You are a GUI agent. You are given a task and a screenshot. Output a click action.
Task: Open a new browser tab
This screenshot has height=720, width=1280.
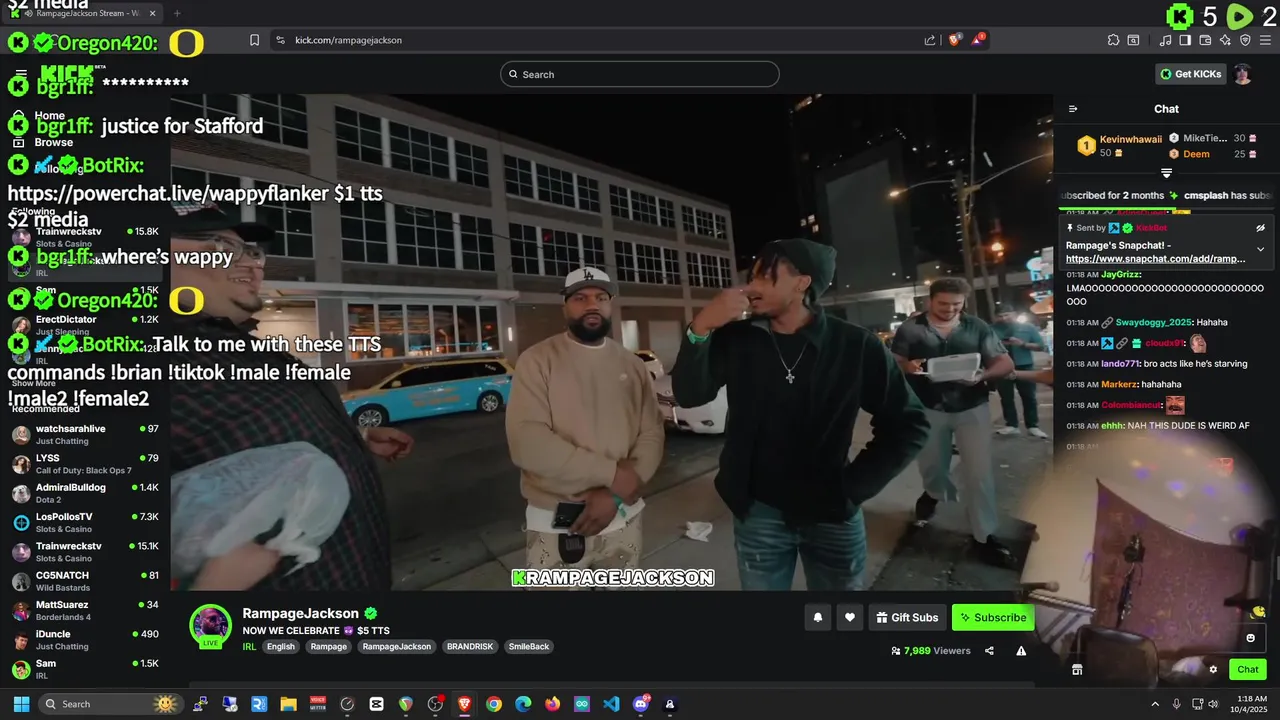[177, 13]
